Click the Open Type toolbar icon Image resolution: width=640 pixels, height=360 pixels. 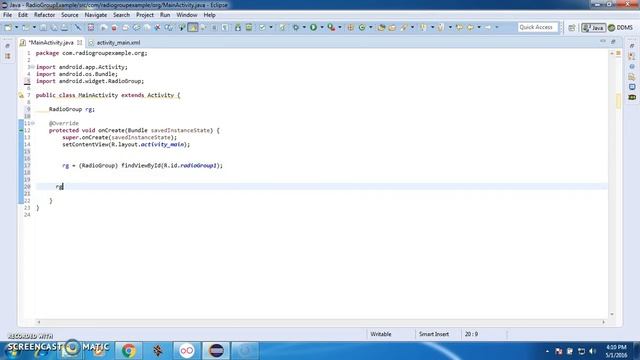click(x=381, y=27)
